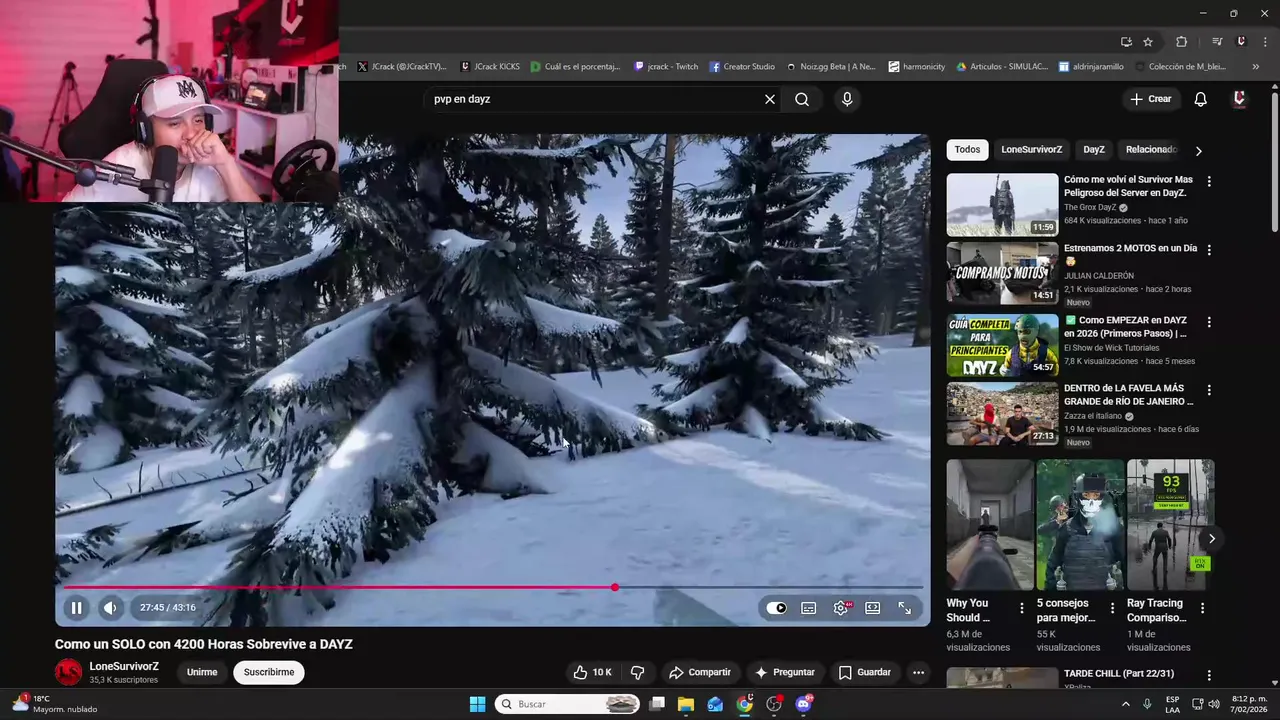Open the Crear menu
Viewport: 1280px width, 720px height.
pyautogui.click(x=1150, y=99)
